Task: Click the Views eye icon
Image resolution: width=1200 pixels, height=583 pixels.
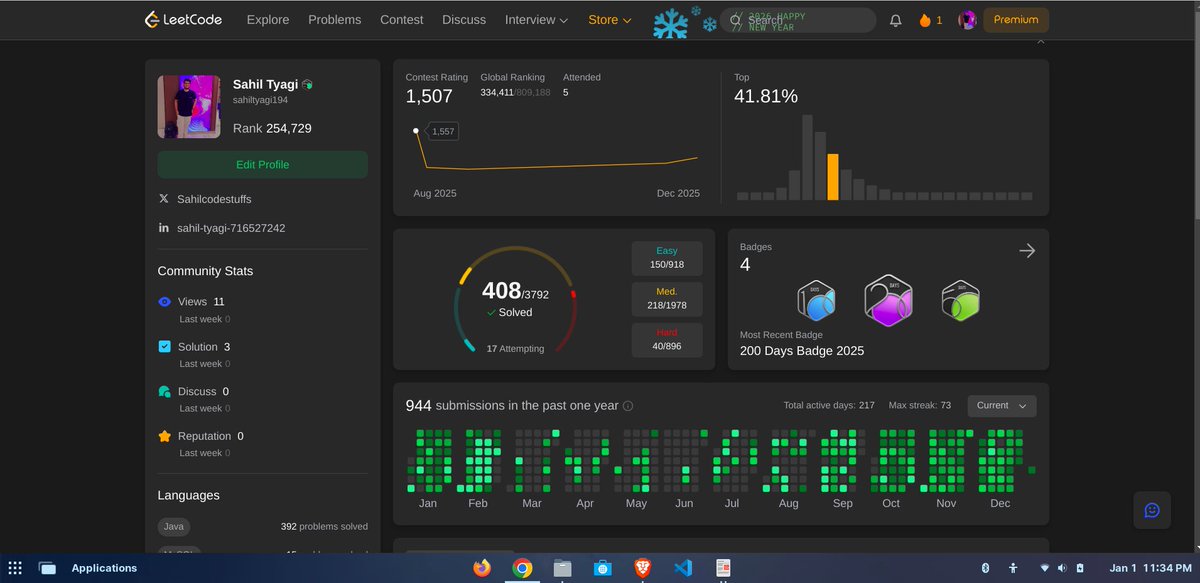Action: click(165, 301)
